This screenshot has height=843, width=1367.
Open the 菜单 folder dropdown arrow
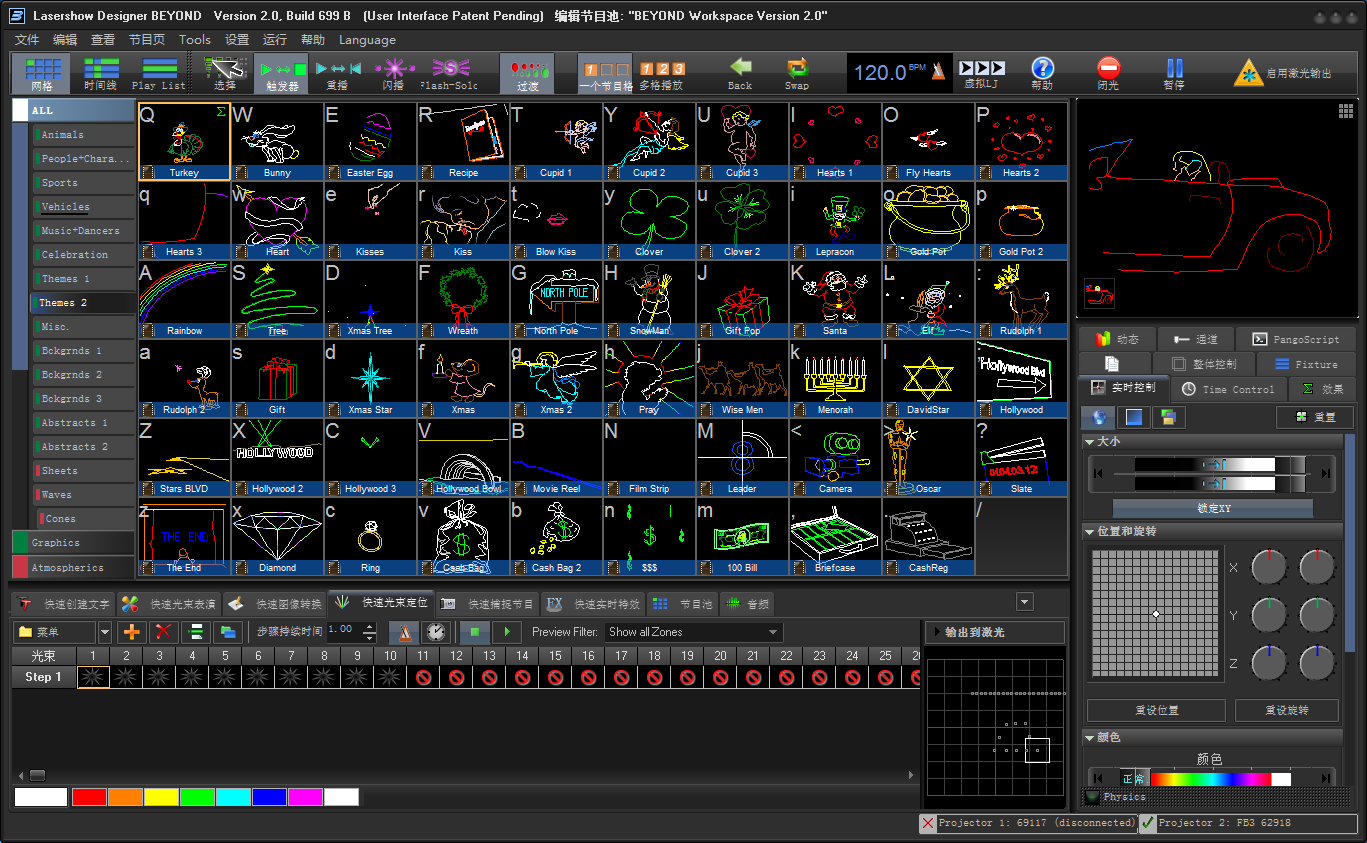[x=104, y=632]
